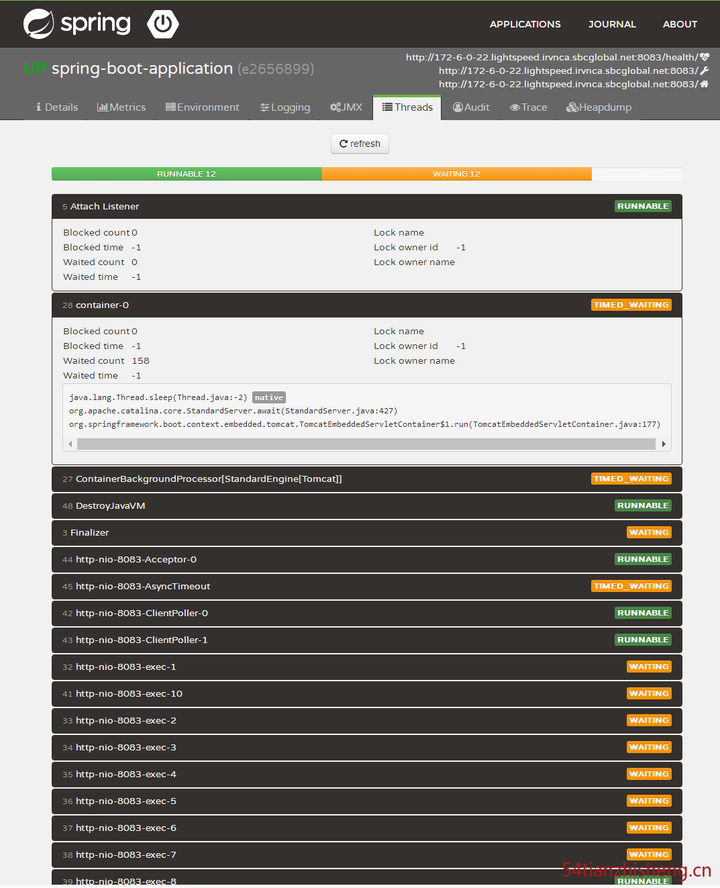Viewport: 720px width, 888px height.
Task: Expand the Finalizer thread row
Action: pos(367,533)
